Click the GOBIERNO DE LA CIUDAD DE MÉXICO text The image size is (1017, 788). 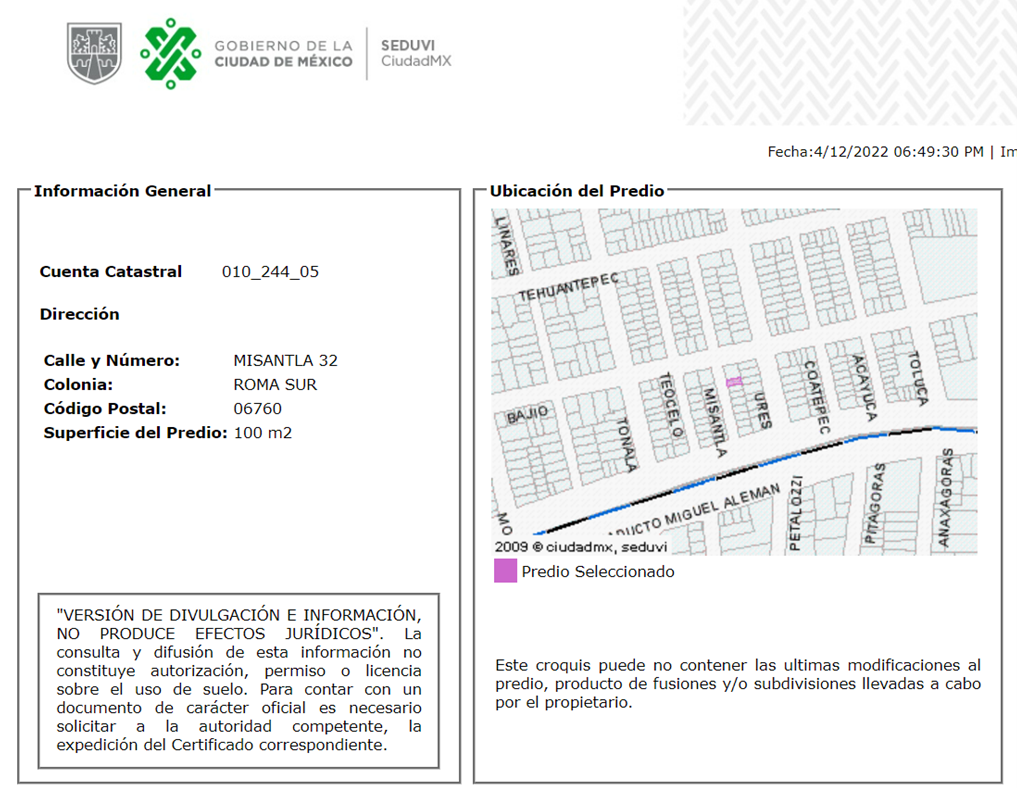pos(283,54)
